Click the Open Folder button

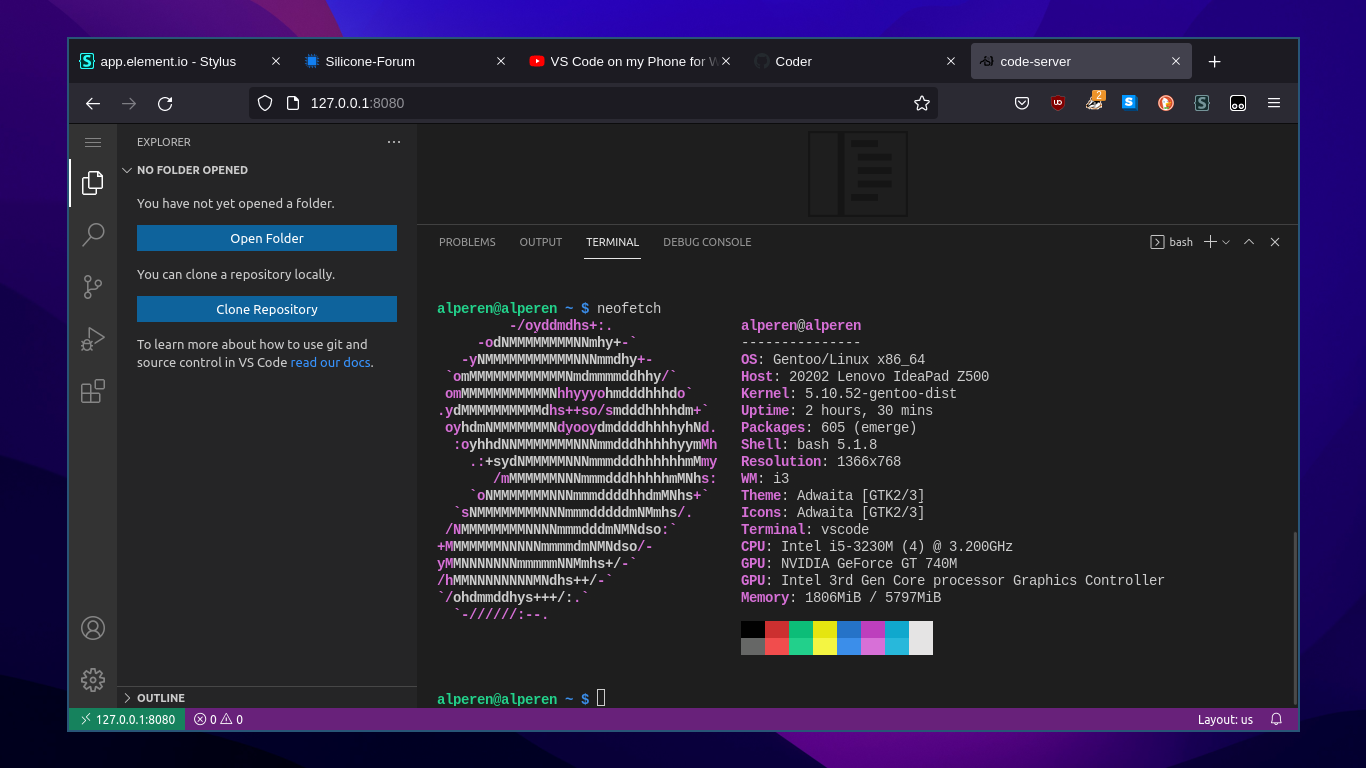267,238
